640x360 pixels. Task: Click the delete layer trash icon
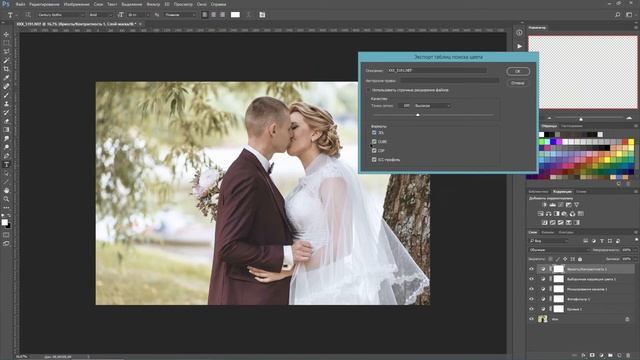point(628,356)
